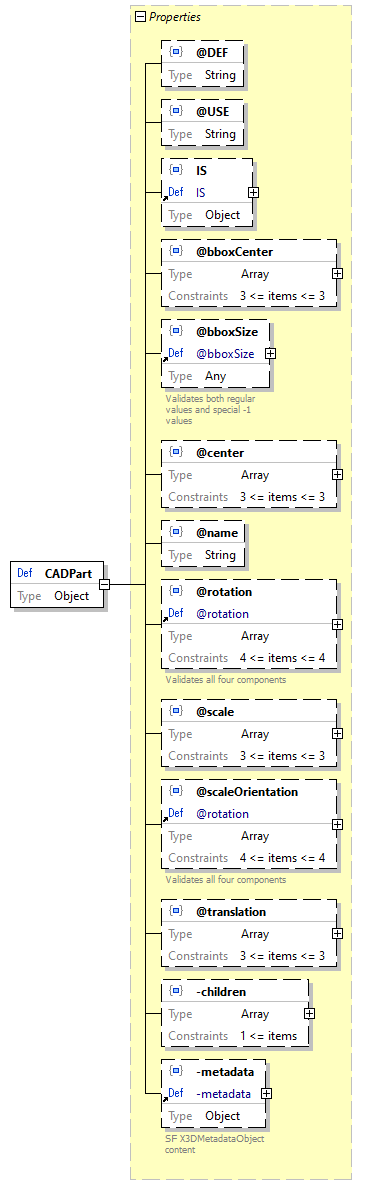Click the @name property icon
Viewport: 367px width, 1188px height.
point(176,533)
